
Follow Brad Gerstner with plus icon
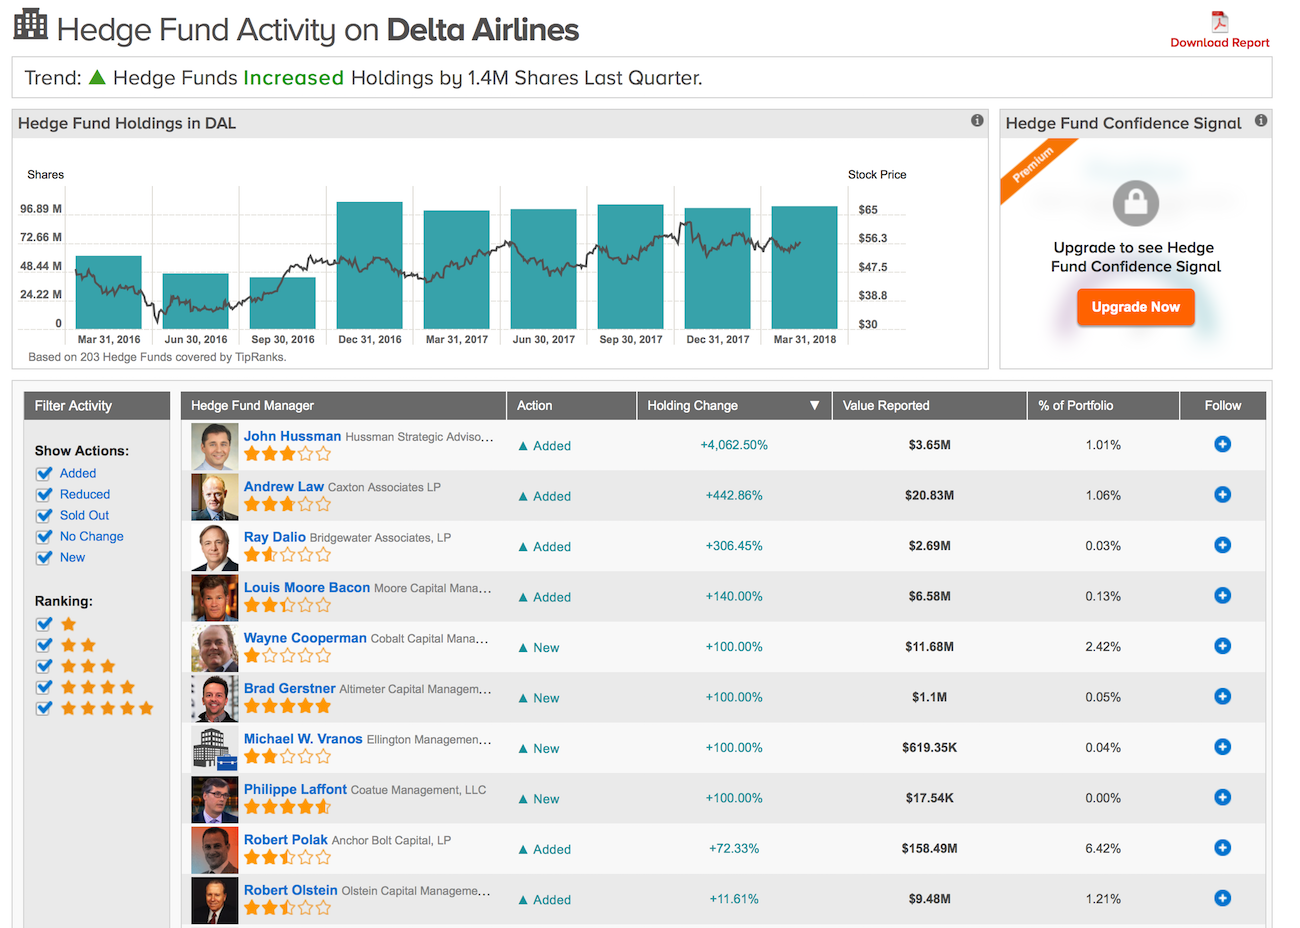tap(1222, 696)
